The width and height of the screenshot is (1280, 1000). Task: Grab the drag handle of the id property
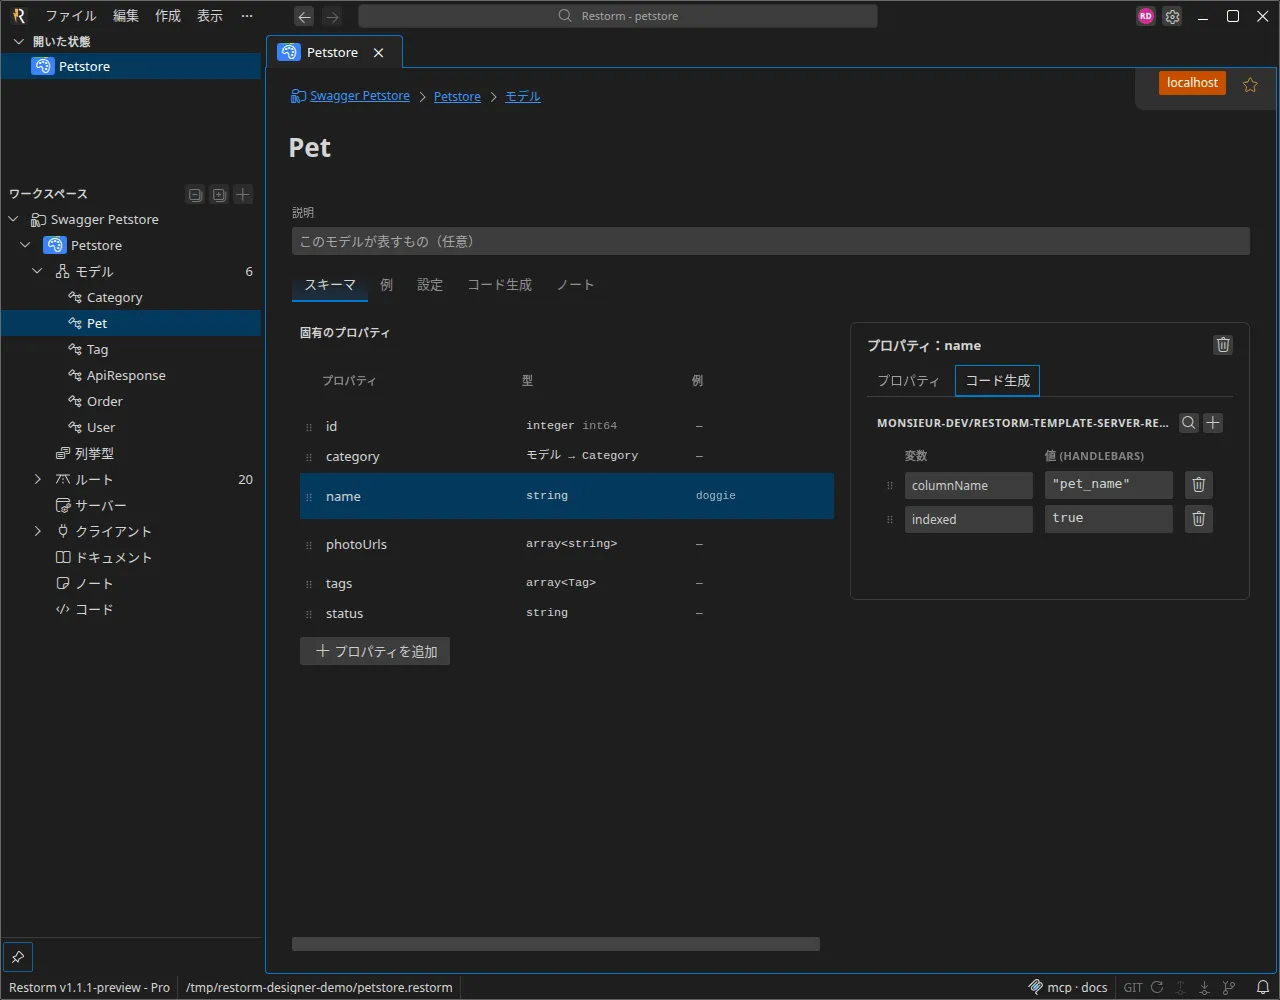click(309, 427)
